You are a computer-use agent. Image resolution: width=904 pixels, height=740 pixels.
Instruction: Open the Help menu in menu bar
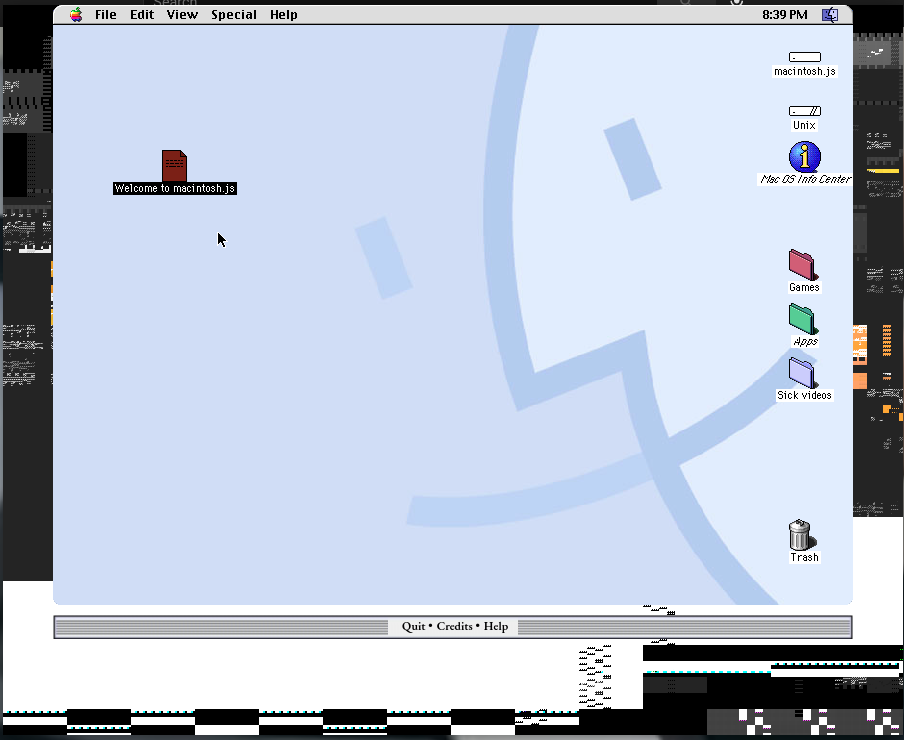tap(284, 14)
